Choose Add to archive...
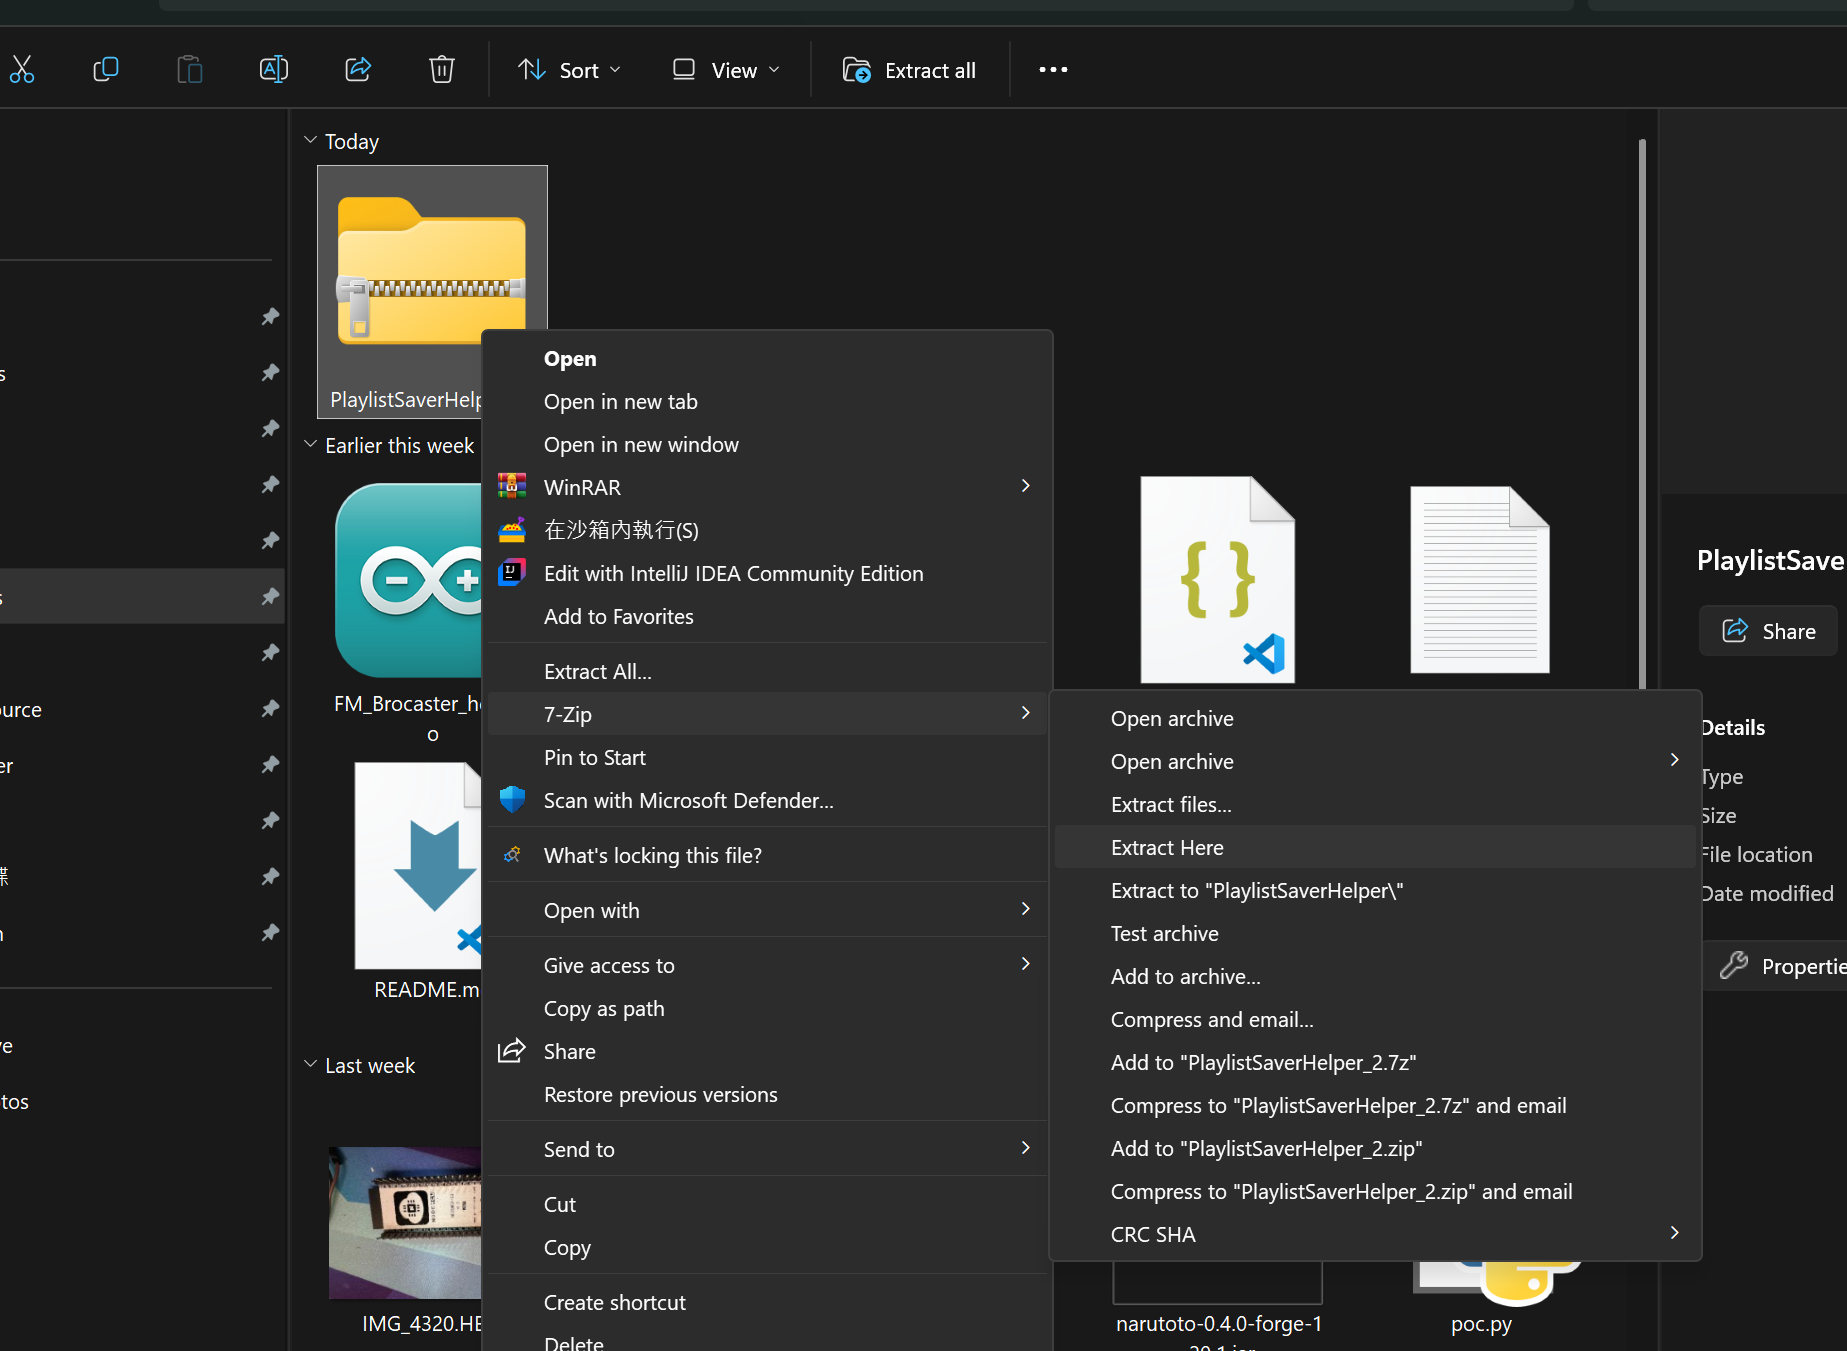The image size is (1847, 1351). click(x=1375, y=976)
